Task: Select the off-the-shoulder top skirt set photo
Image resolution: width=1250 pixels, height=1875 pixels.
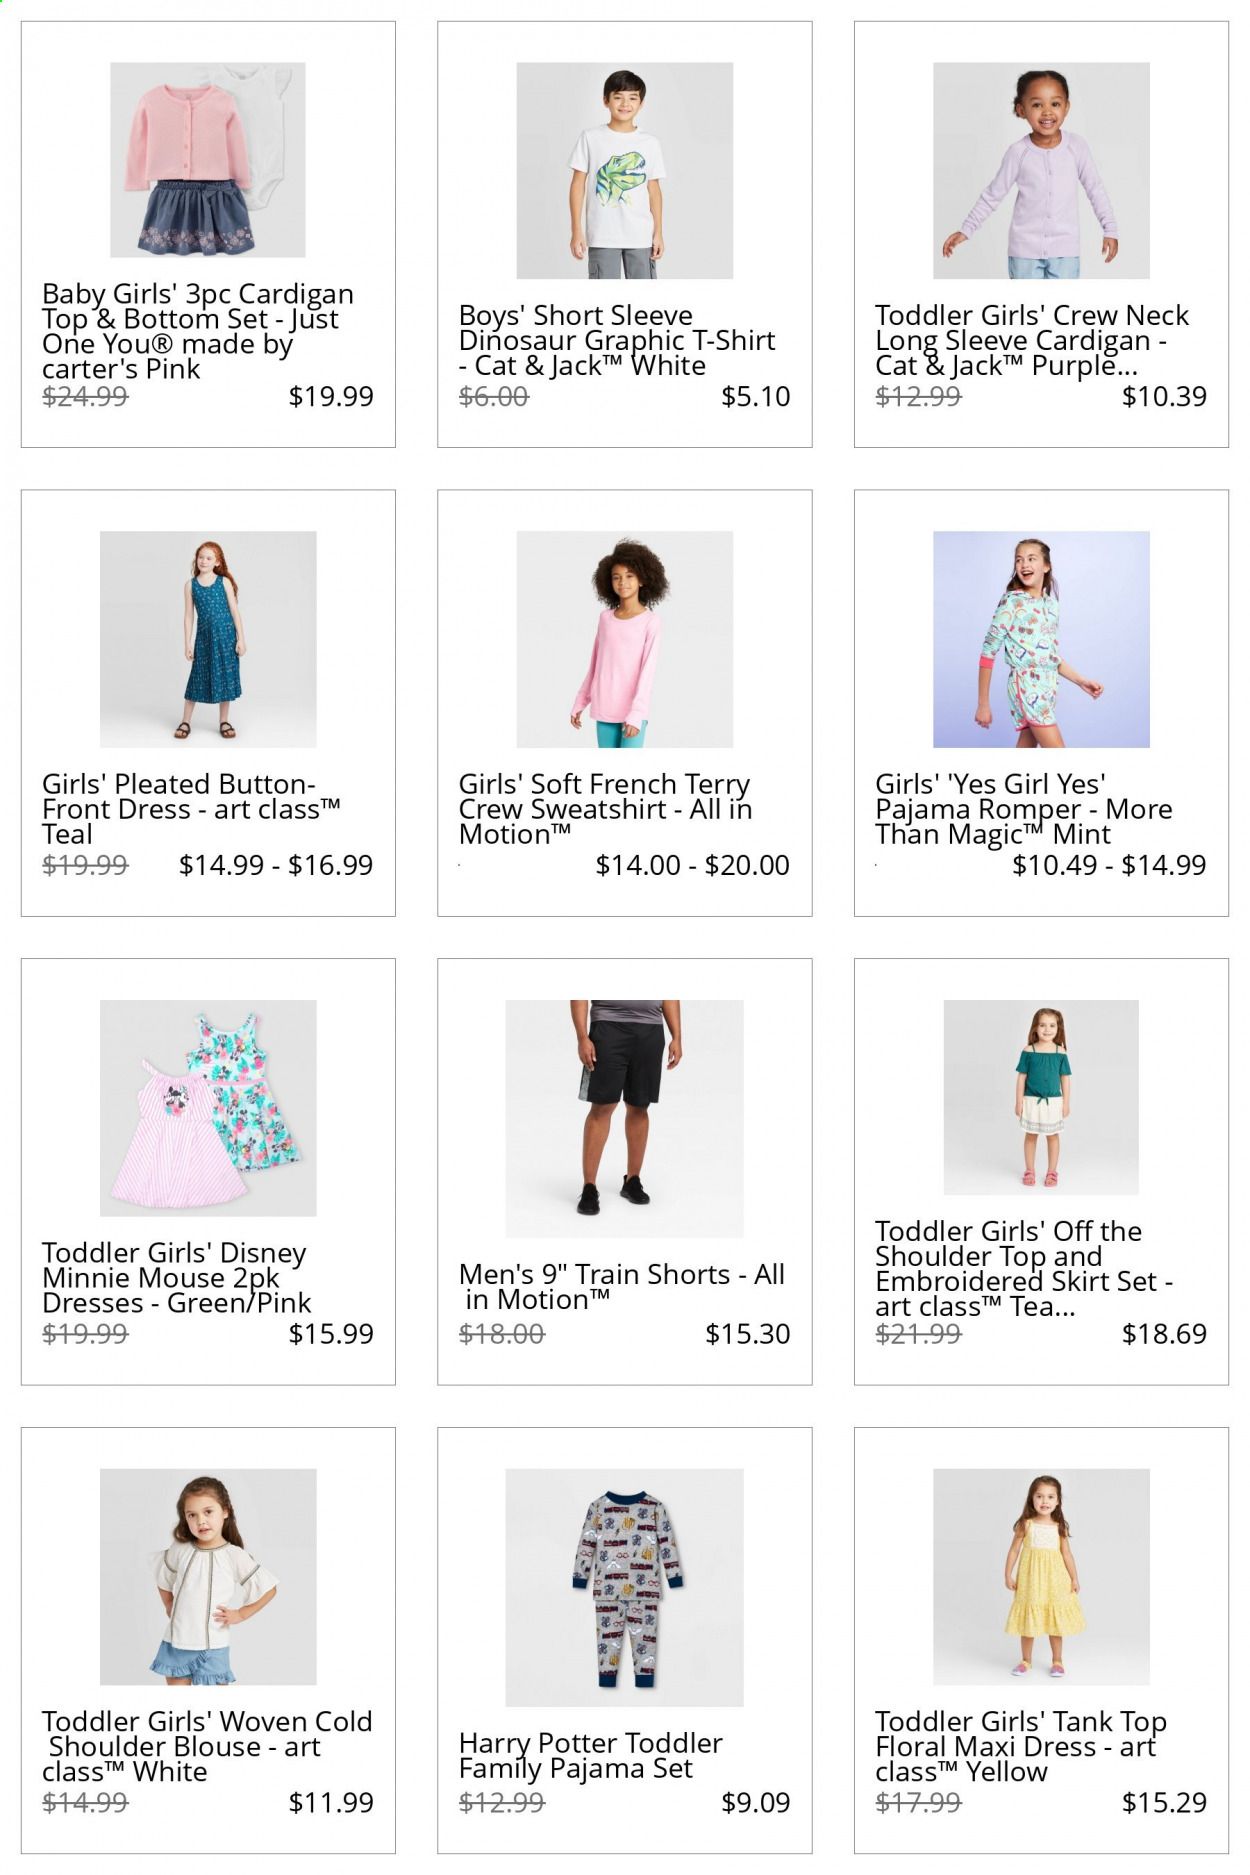Action: [1041, 1097]
